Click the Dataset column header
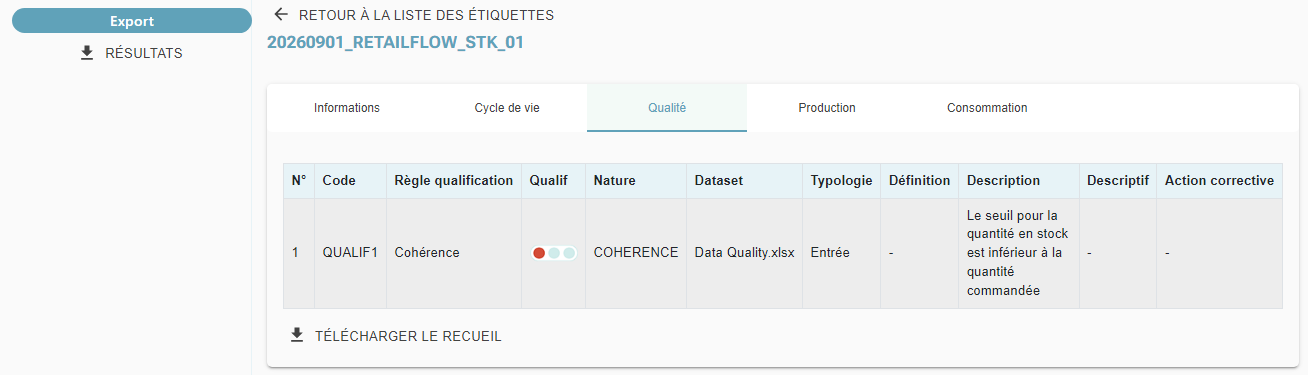Image resolution: width=1308 pixels, height=375 pixels. [745, 181]
